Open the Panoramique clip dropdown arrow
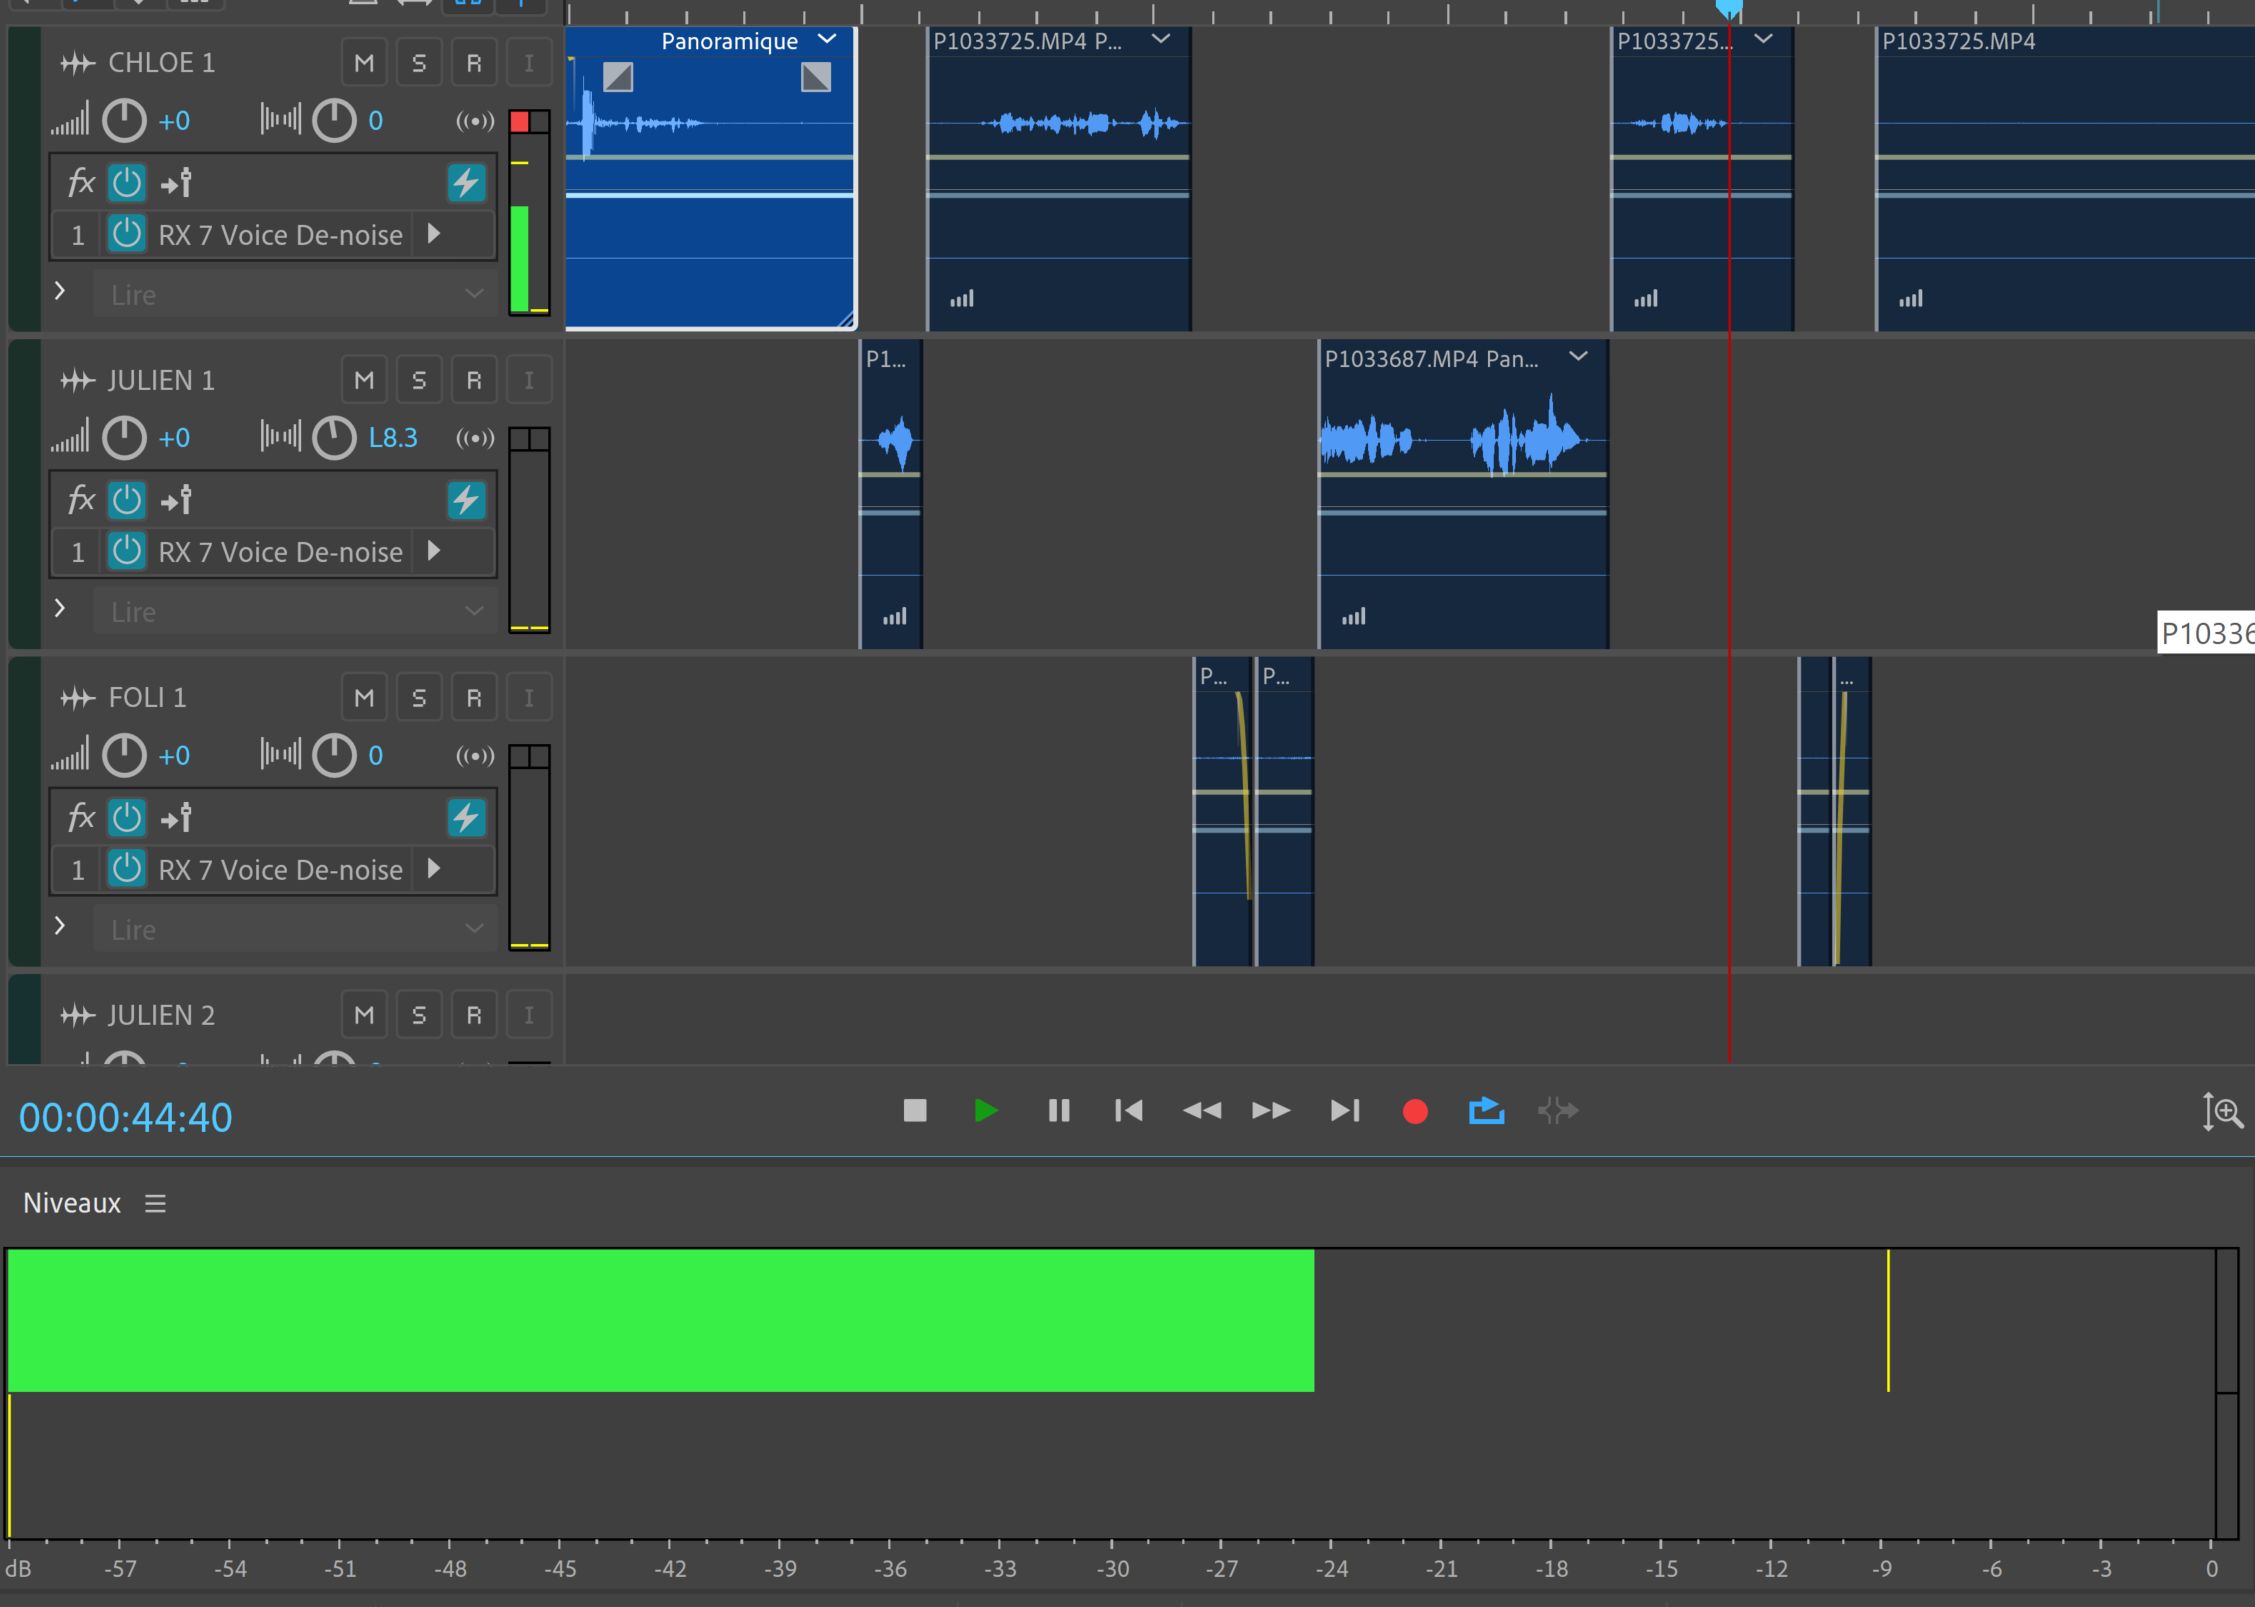The width and height of the screenshot is (2255, 1607). (x=827, y=40)
